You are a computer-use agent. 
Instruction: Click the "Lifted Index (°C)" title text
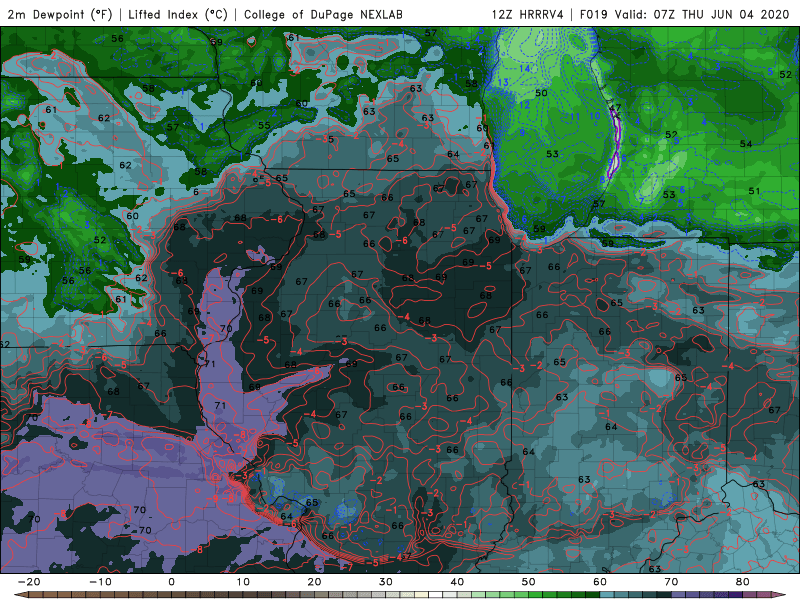pos(178,14)
